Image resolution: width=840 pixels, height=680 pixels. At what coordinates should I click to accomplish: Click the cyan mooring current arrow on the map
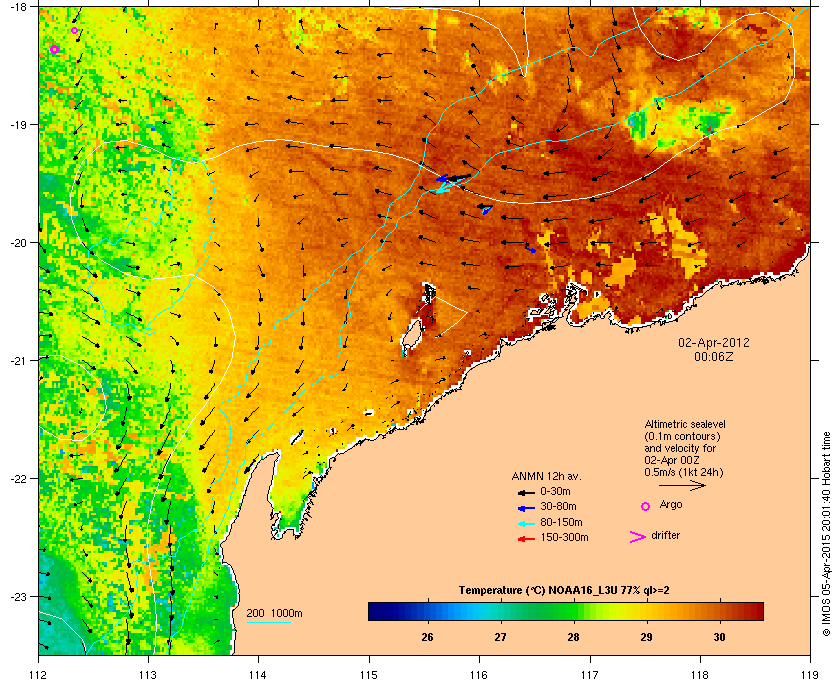coord(446,188)
